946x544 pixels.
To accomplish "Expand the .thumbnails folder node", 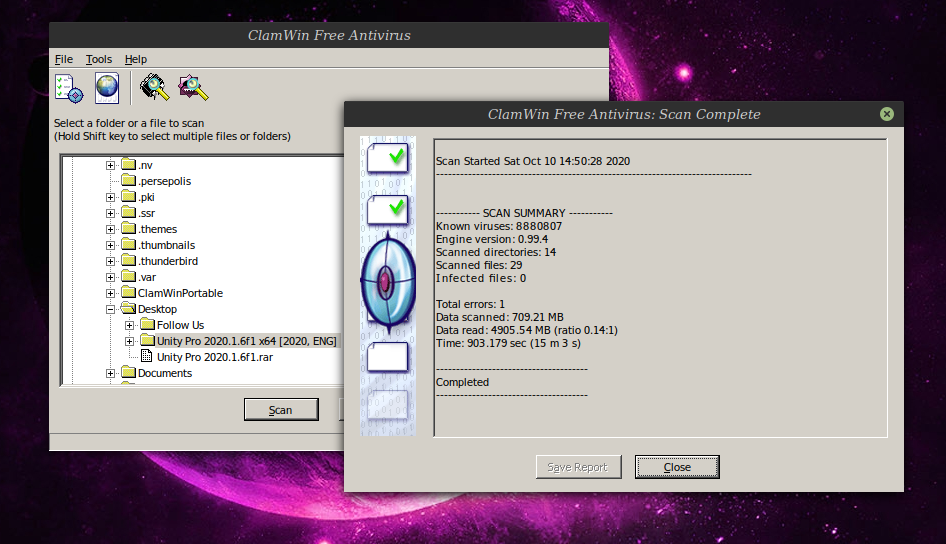I will [x=110, y=245].
